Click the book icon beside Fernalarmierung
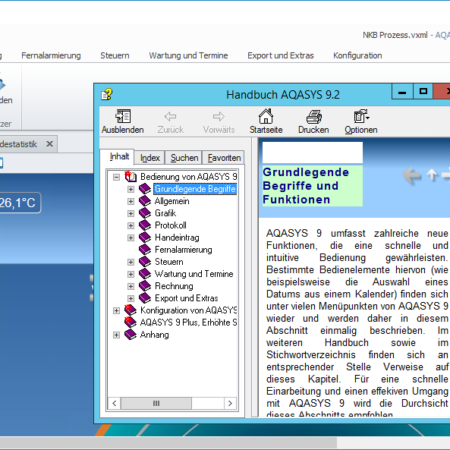This screenshot has width=450, height=450. (x=145, y=249)
